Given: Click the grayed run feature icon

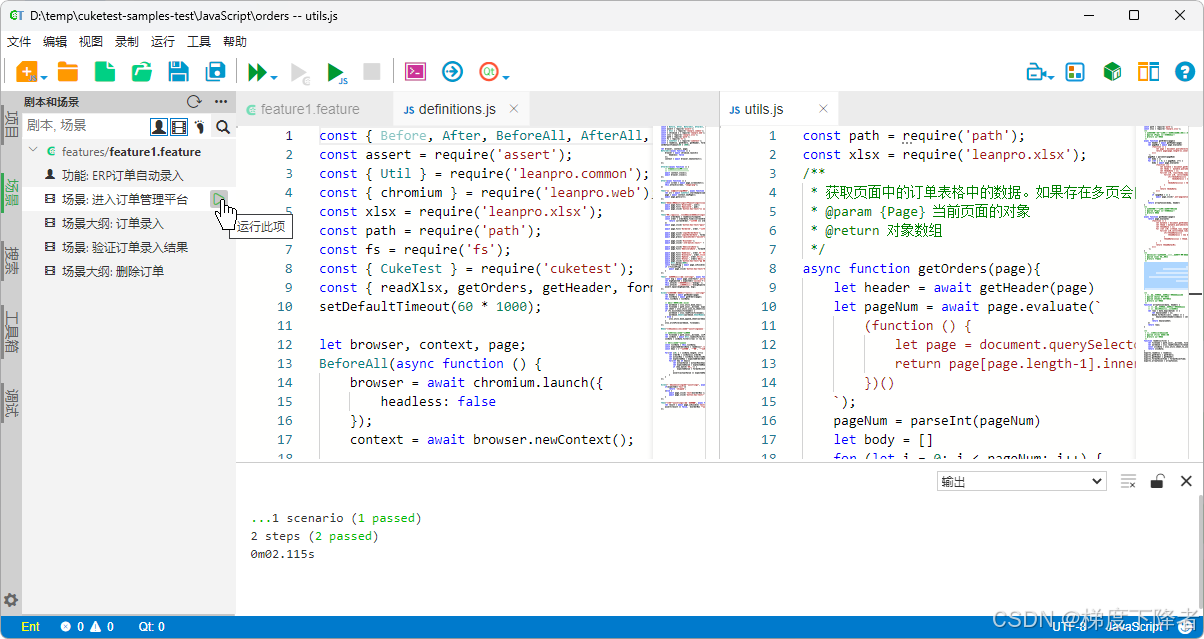Looking at the screenshot, I should (300, 72).
